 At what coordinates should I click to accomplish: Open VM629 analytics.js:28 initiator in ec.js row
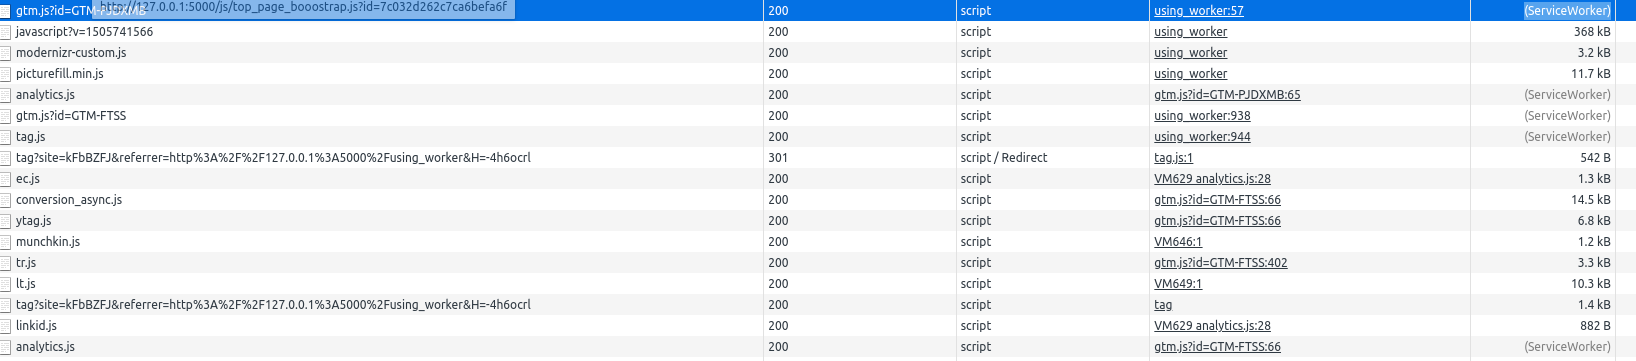point(1212,179)
